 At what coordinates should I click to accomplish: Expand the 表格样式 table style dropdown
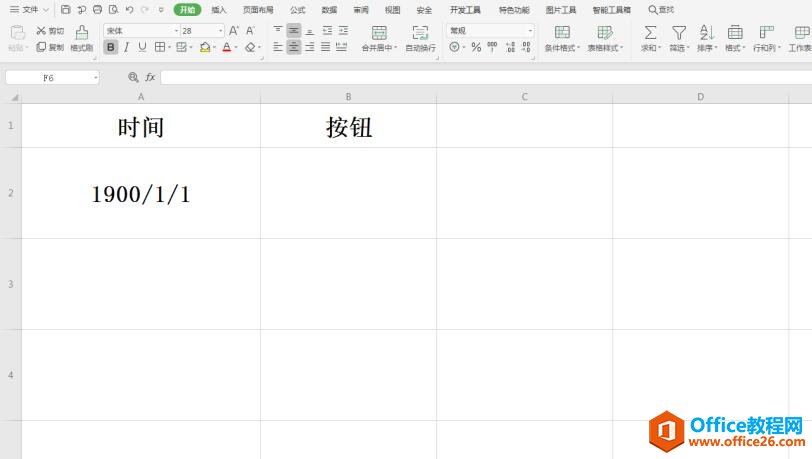tap(621, 48)
